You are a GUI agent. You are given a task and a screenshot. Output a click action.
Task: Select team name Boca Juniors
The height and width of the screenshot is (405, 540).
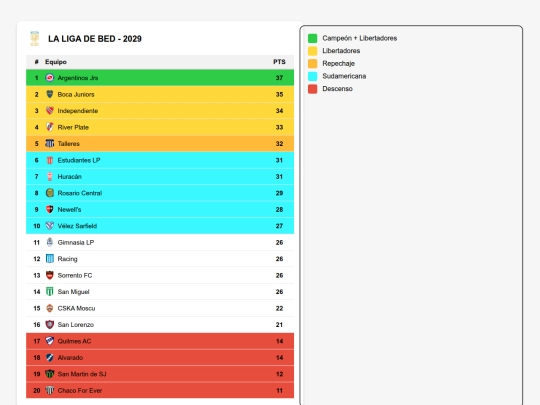[x=76, y=94]
